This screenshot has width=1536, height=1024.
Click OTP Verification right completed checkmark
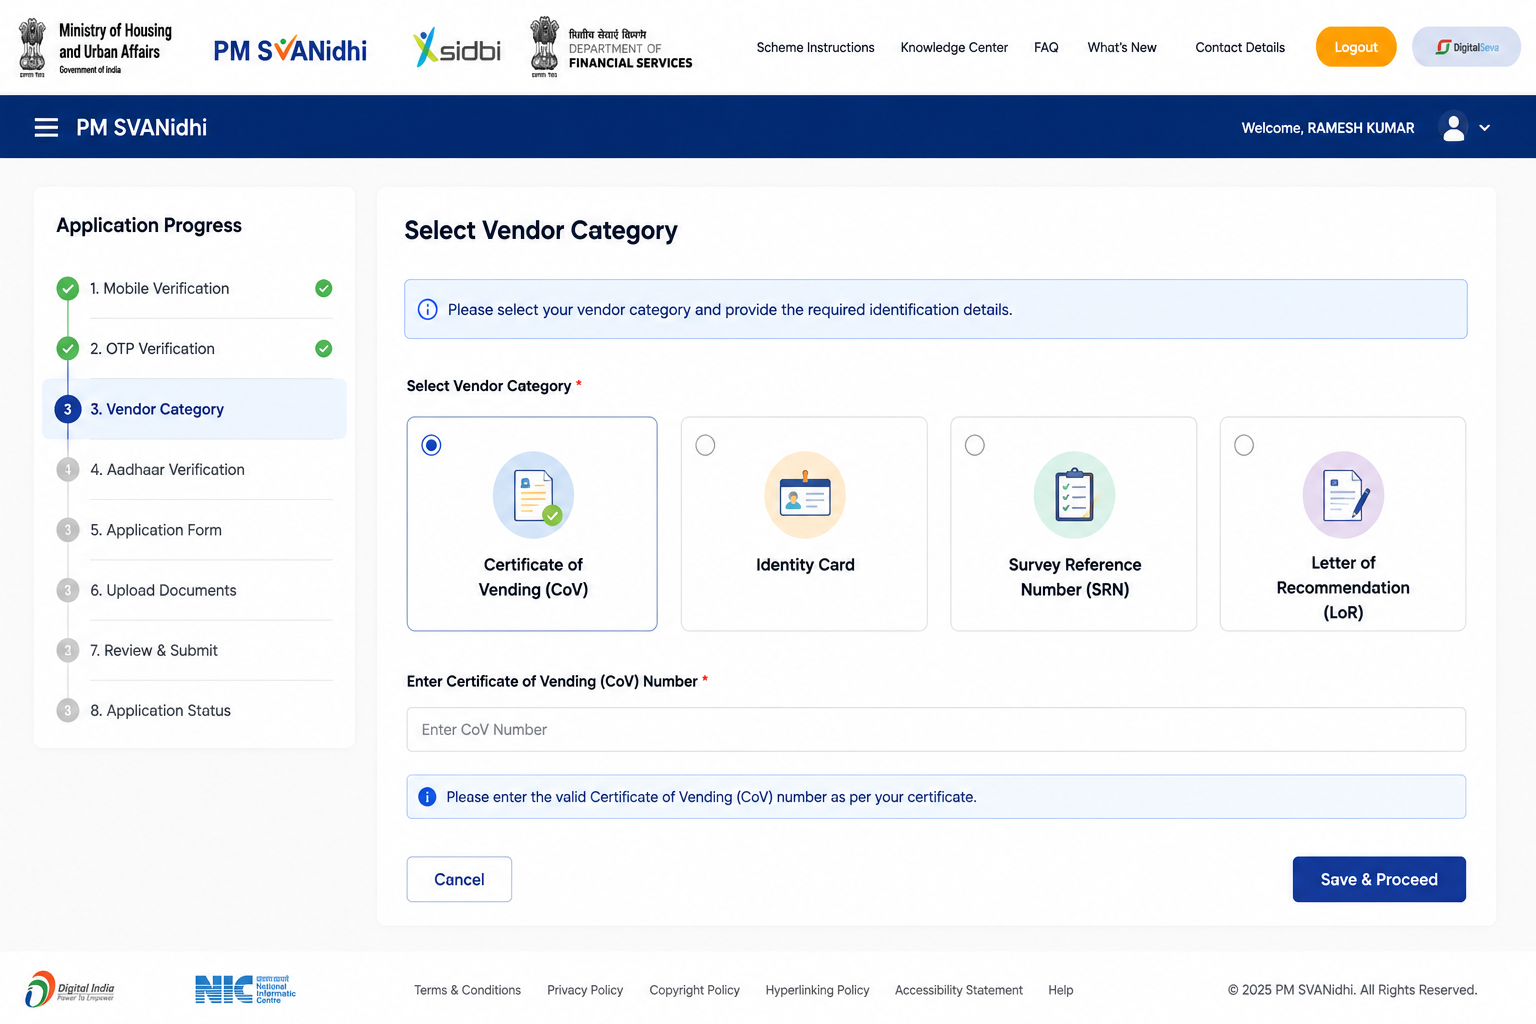[324, 349]
